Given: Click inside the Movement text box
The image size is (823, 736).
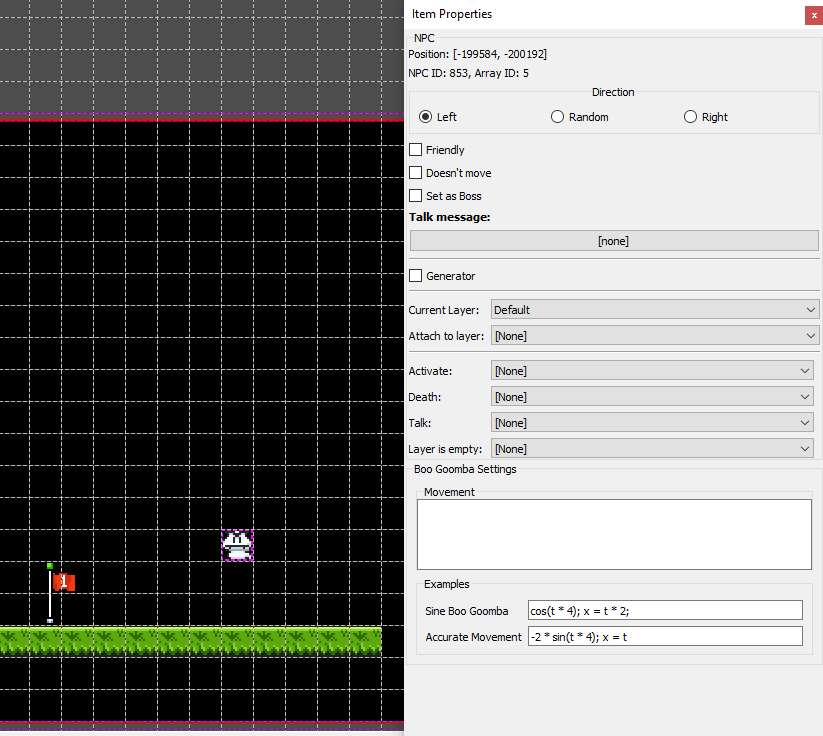Looking at the screenshot, I should pos(614,534).
